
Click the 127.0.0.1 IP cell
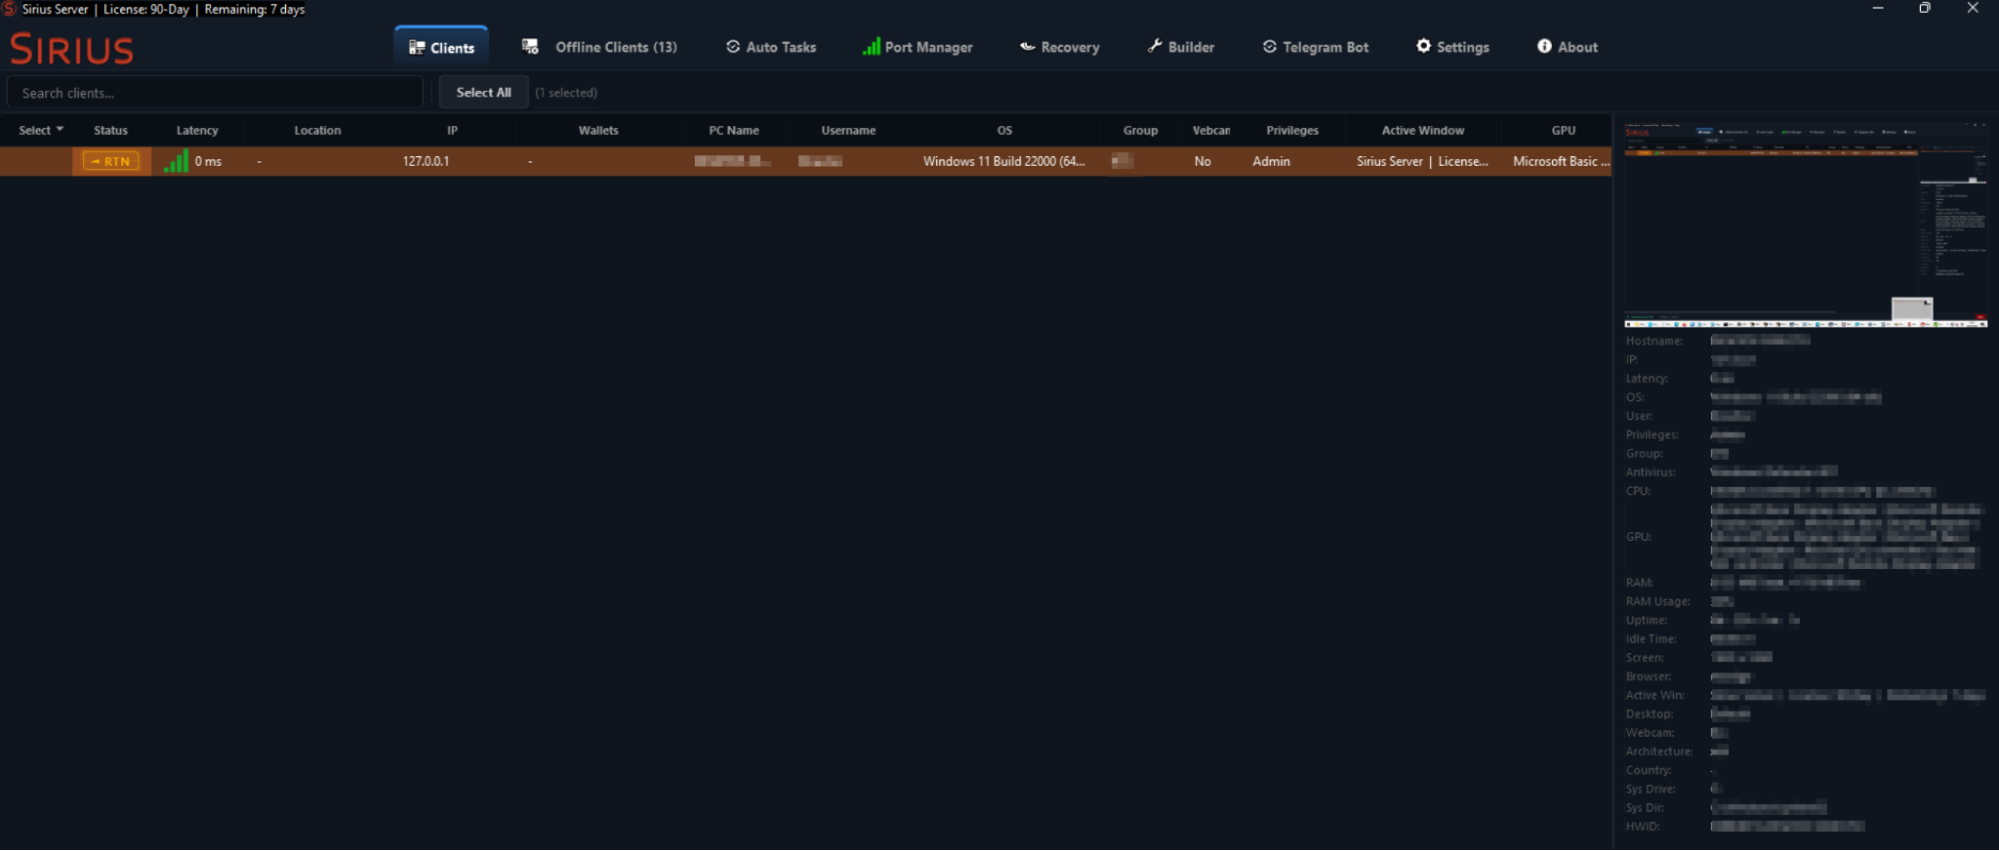[x=426, y=161]
